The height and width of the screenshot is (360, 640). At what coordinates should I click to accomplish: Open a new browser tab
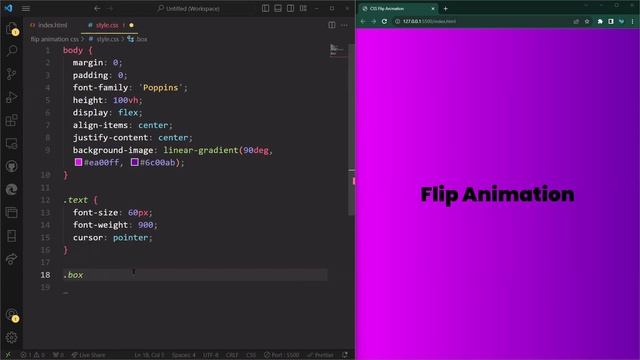click(x=446, y=9)
